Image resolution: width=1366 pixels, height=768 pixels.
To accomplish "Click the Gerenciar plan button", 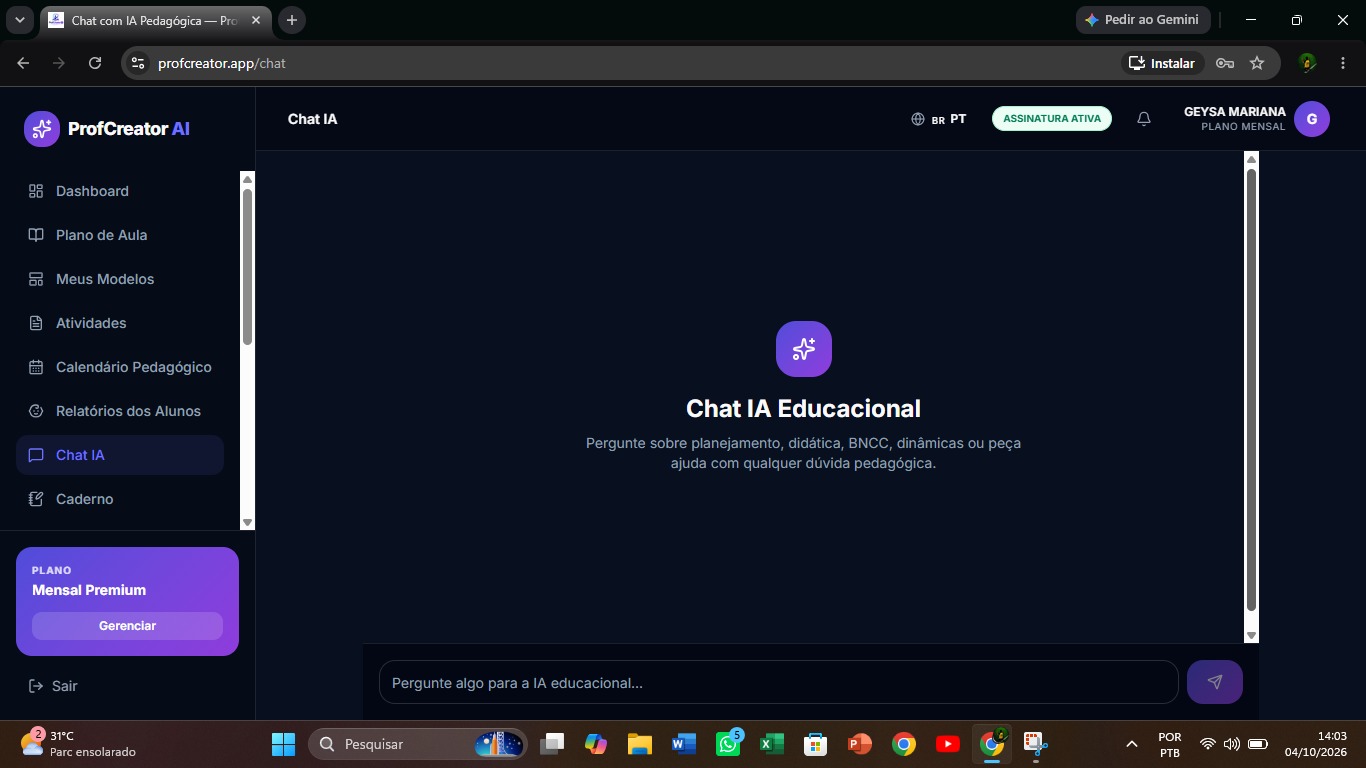I will pyautogui.click(x=127, y=626).
